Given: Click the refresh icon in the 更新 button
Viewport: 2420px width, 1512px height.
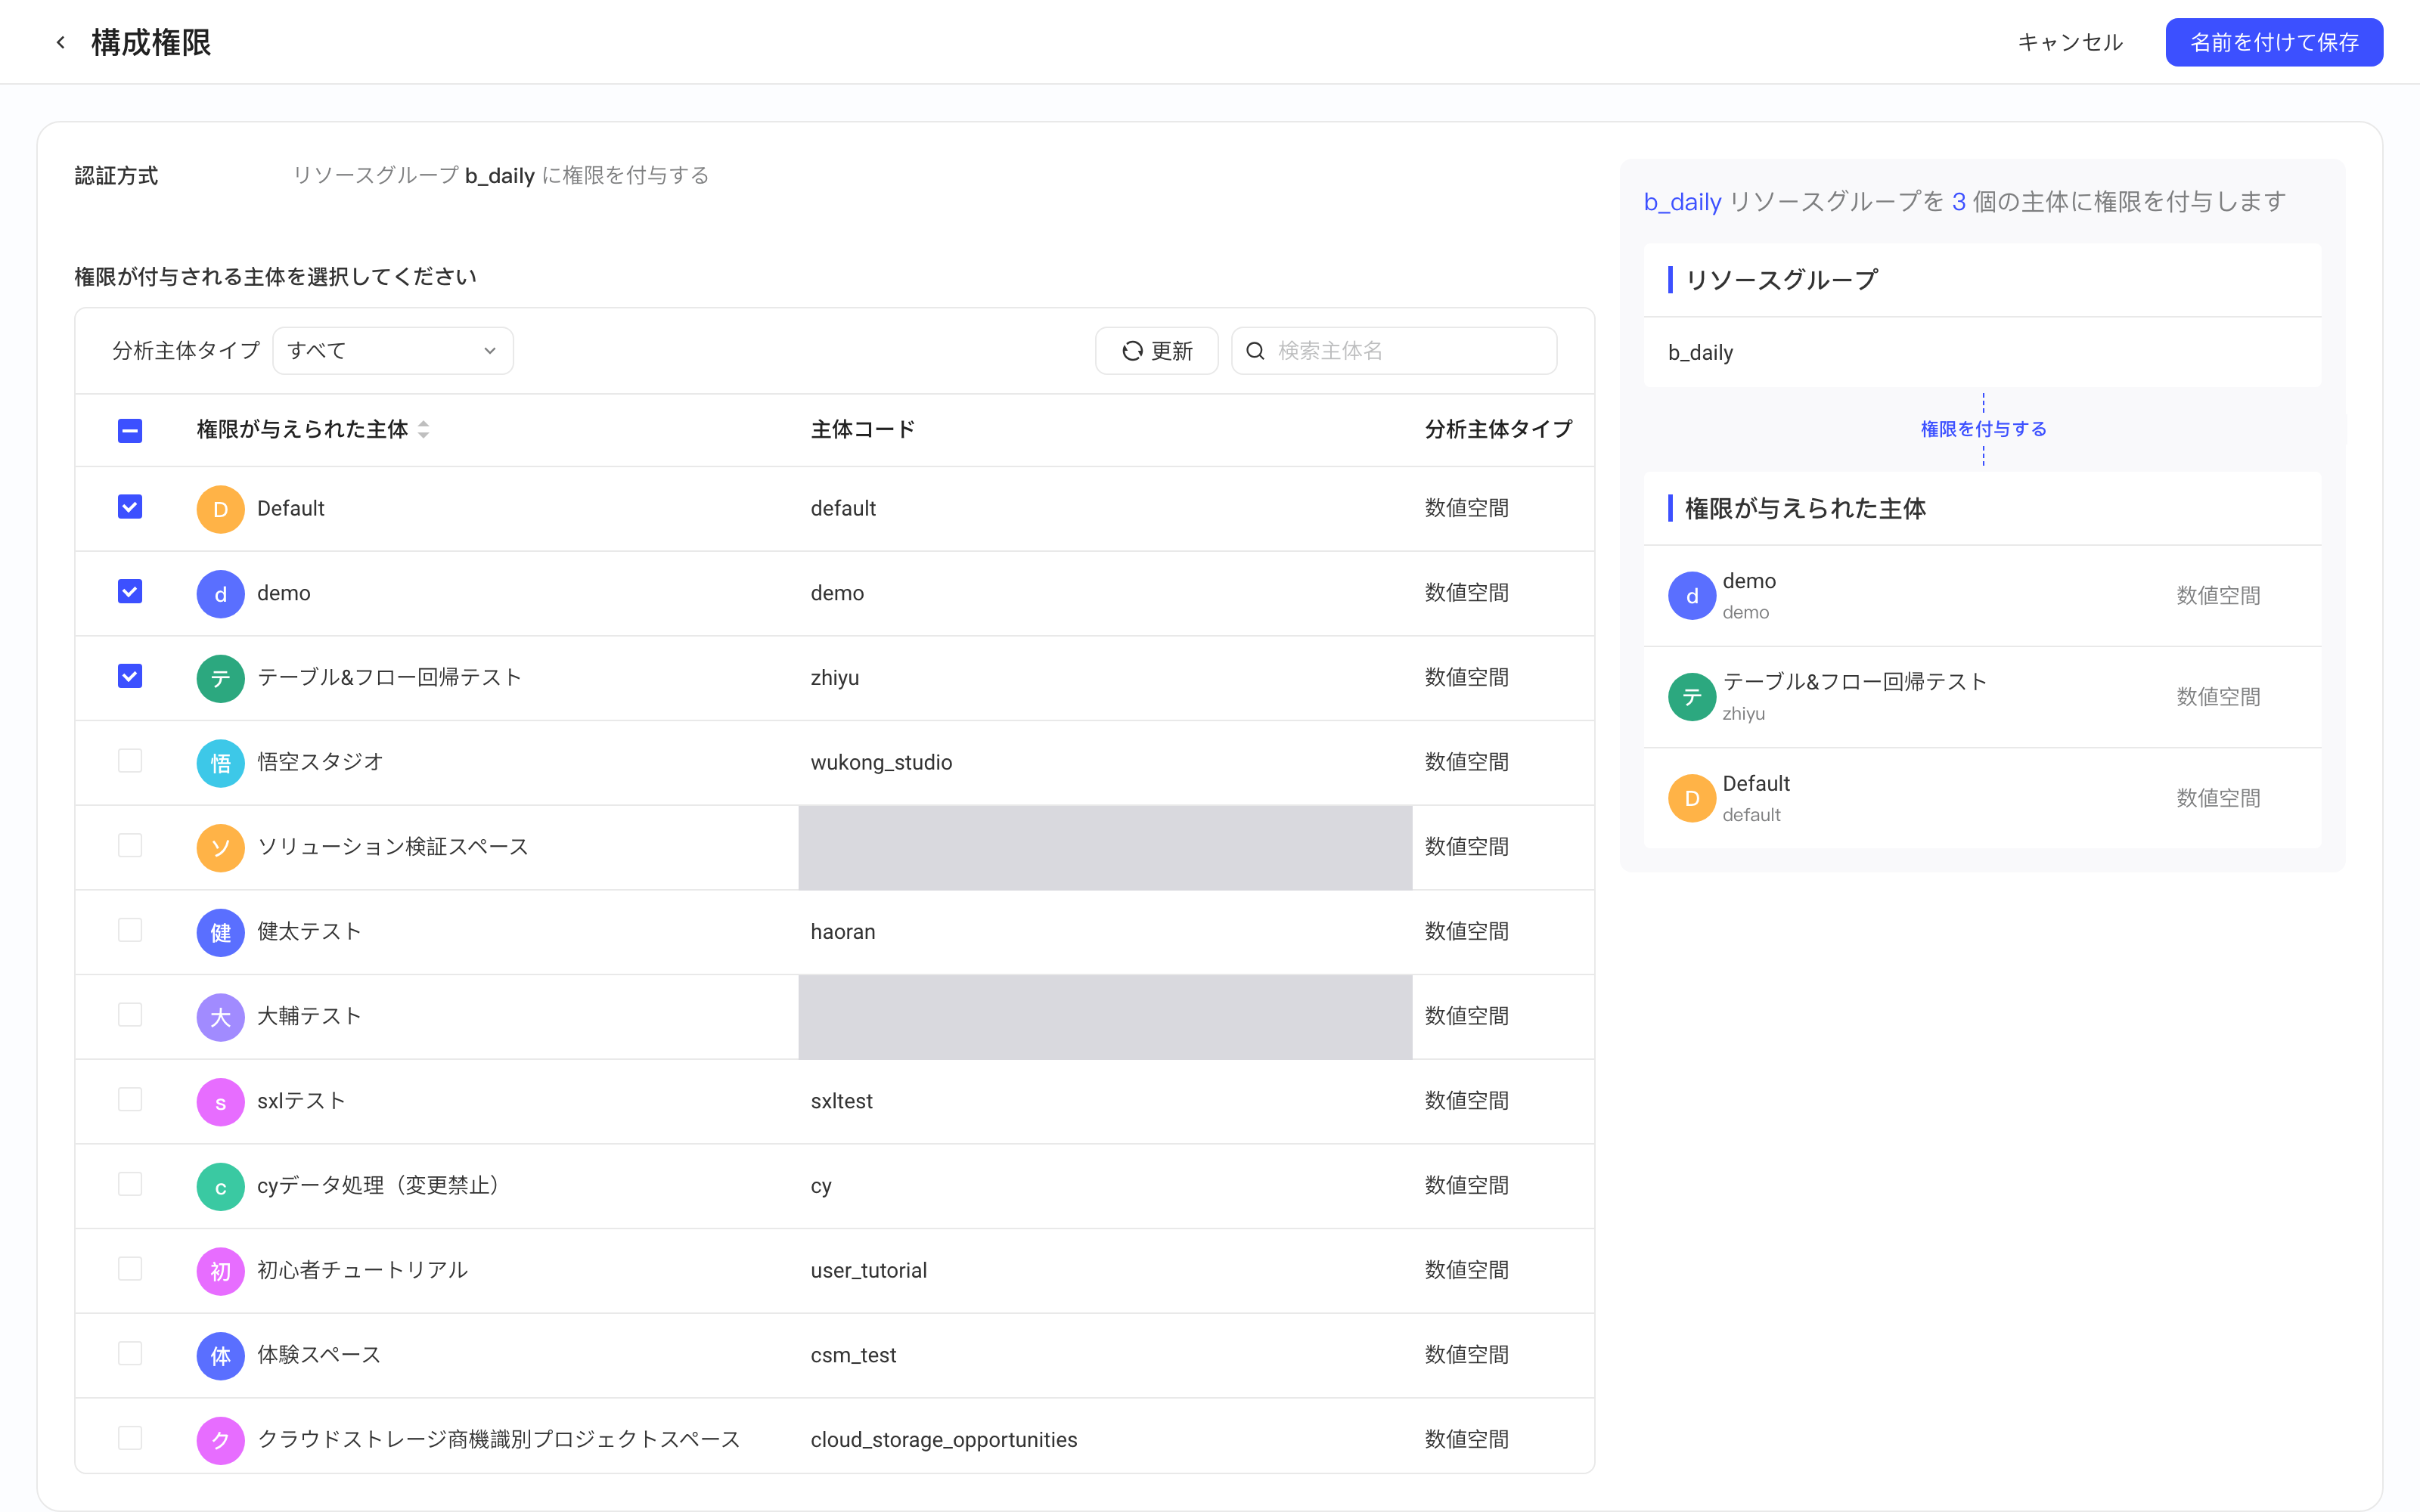Looking at the screenshot, I should [x=1132, y=351].
